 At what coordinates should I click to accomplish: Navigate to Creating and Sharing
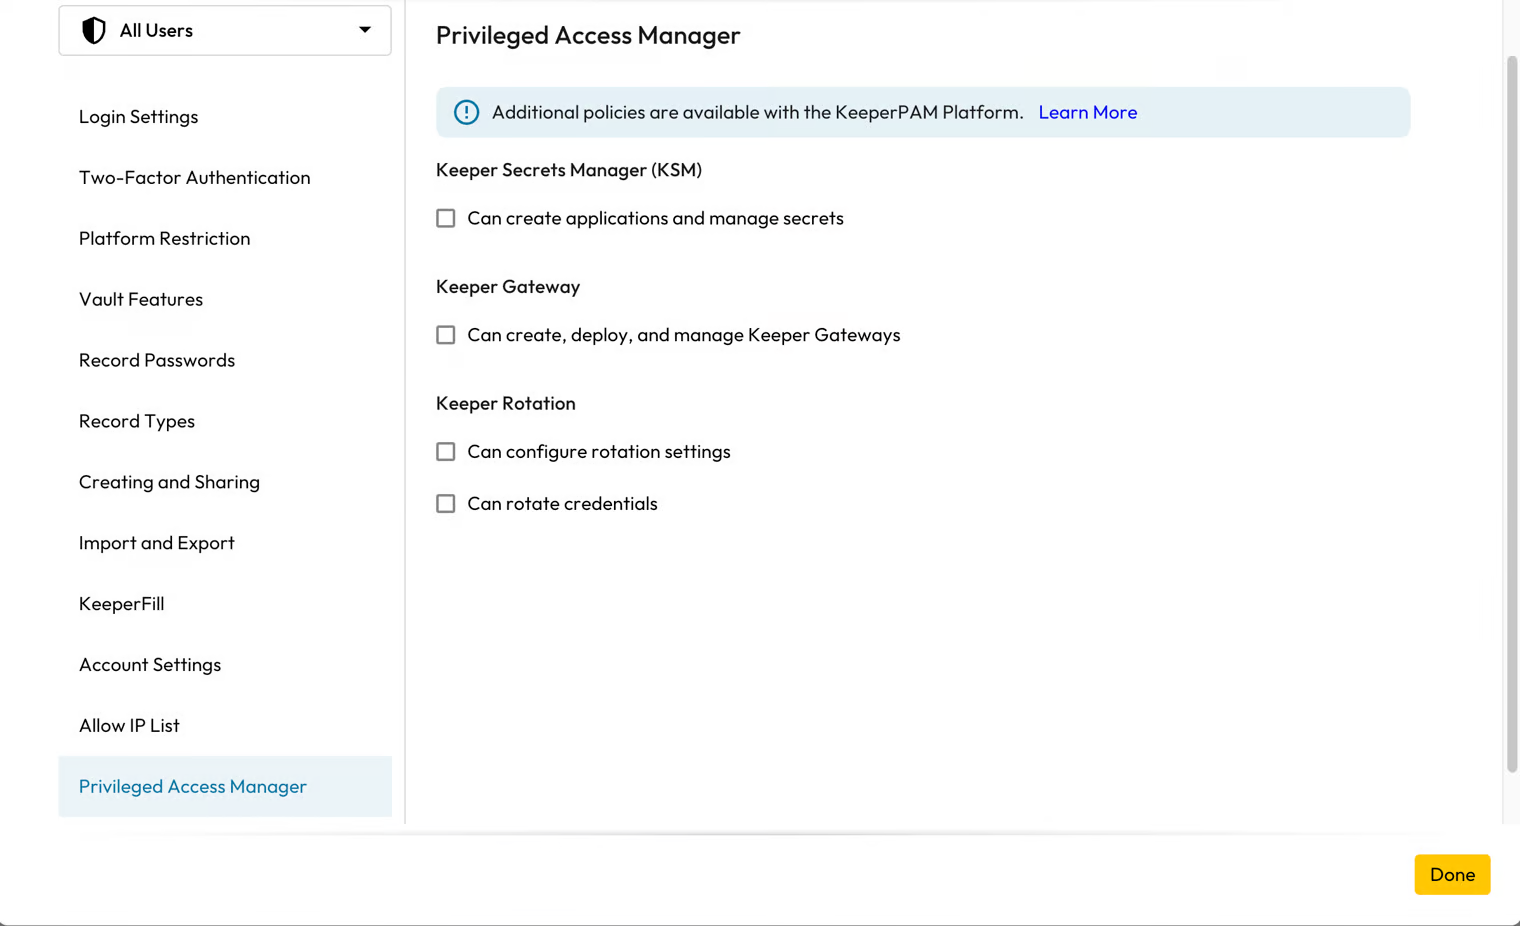click(x=169, y=483)
